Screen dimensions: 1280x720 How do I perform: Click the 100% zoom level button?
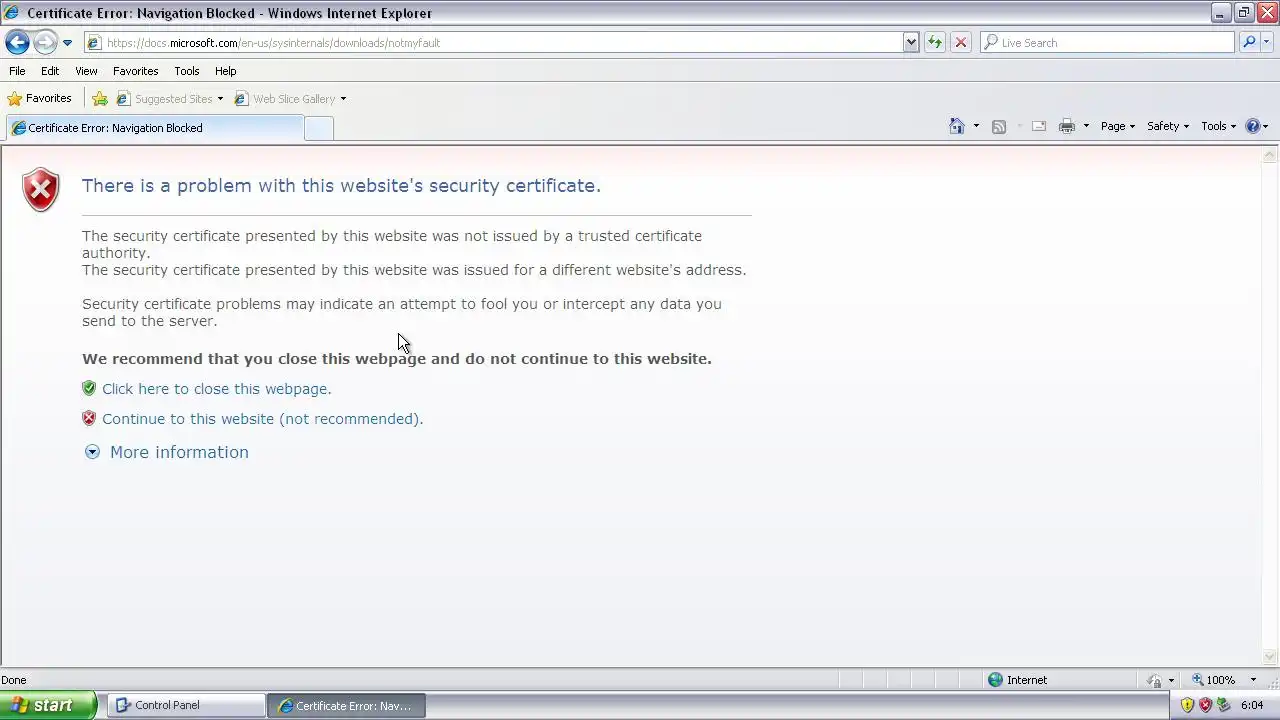pyautogui.click(x=1213, y=680)
